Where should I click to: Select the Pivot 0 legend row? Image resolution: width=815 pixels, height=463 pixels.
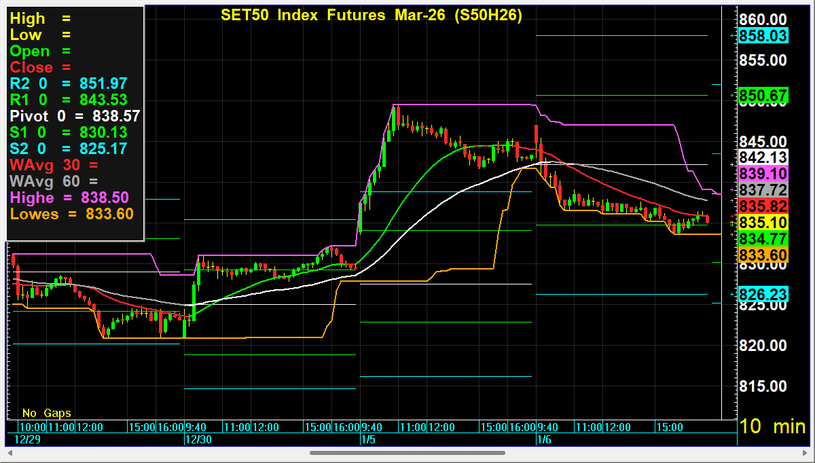[75, 116]
